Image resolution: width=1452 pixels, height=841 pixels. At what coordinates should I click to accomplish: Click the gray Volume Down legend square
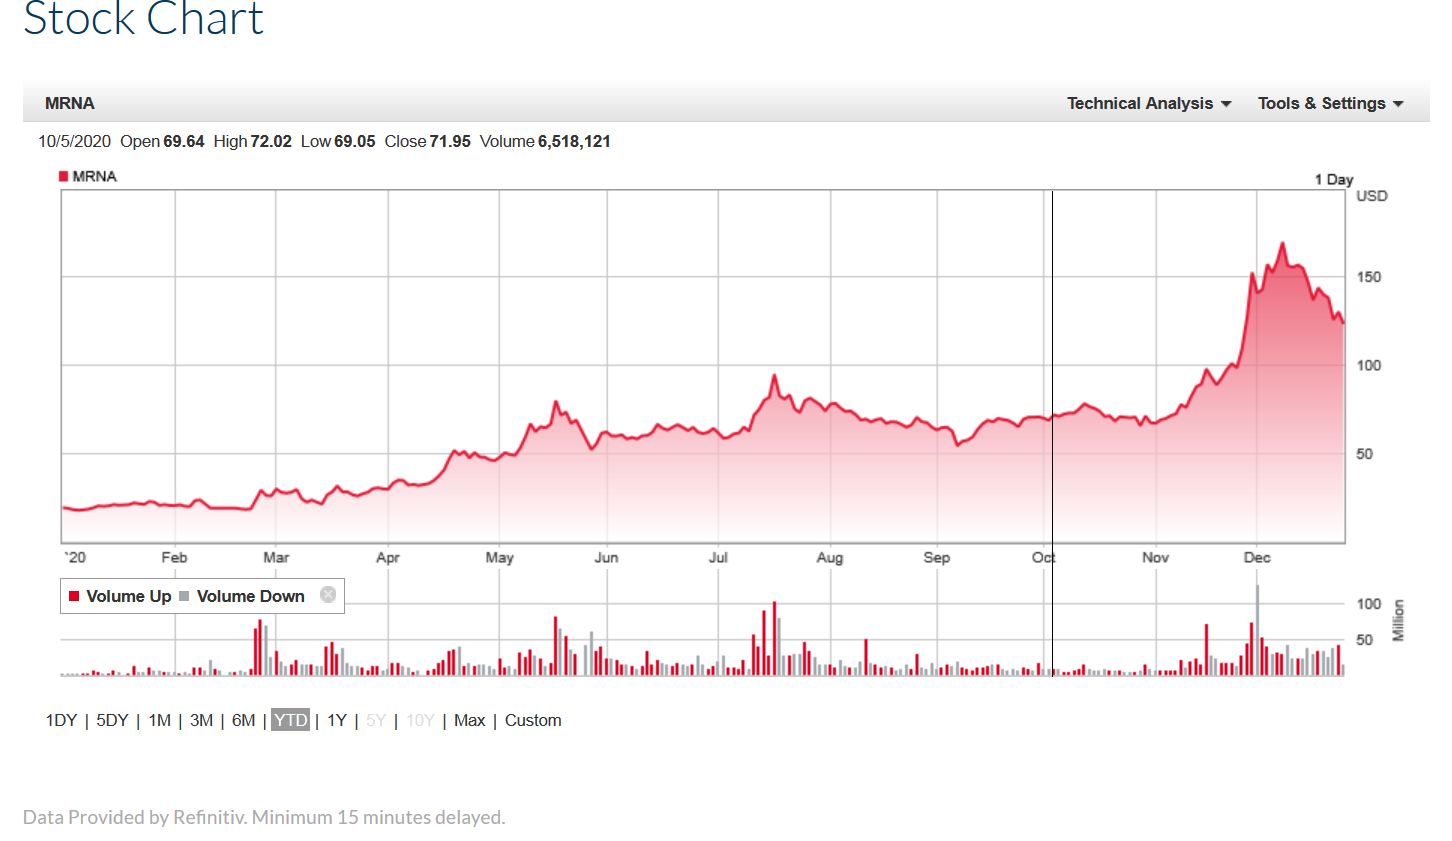tap(184, 596)
